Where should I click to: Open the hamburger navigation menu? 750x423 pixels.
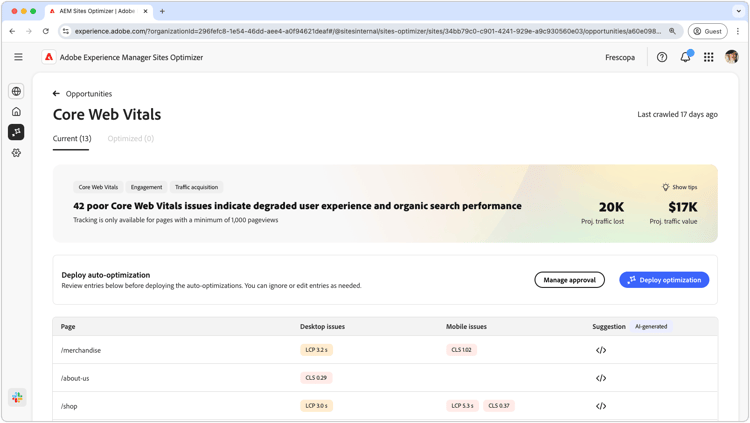tap(18, 57)
